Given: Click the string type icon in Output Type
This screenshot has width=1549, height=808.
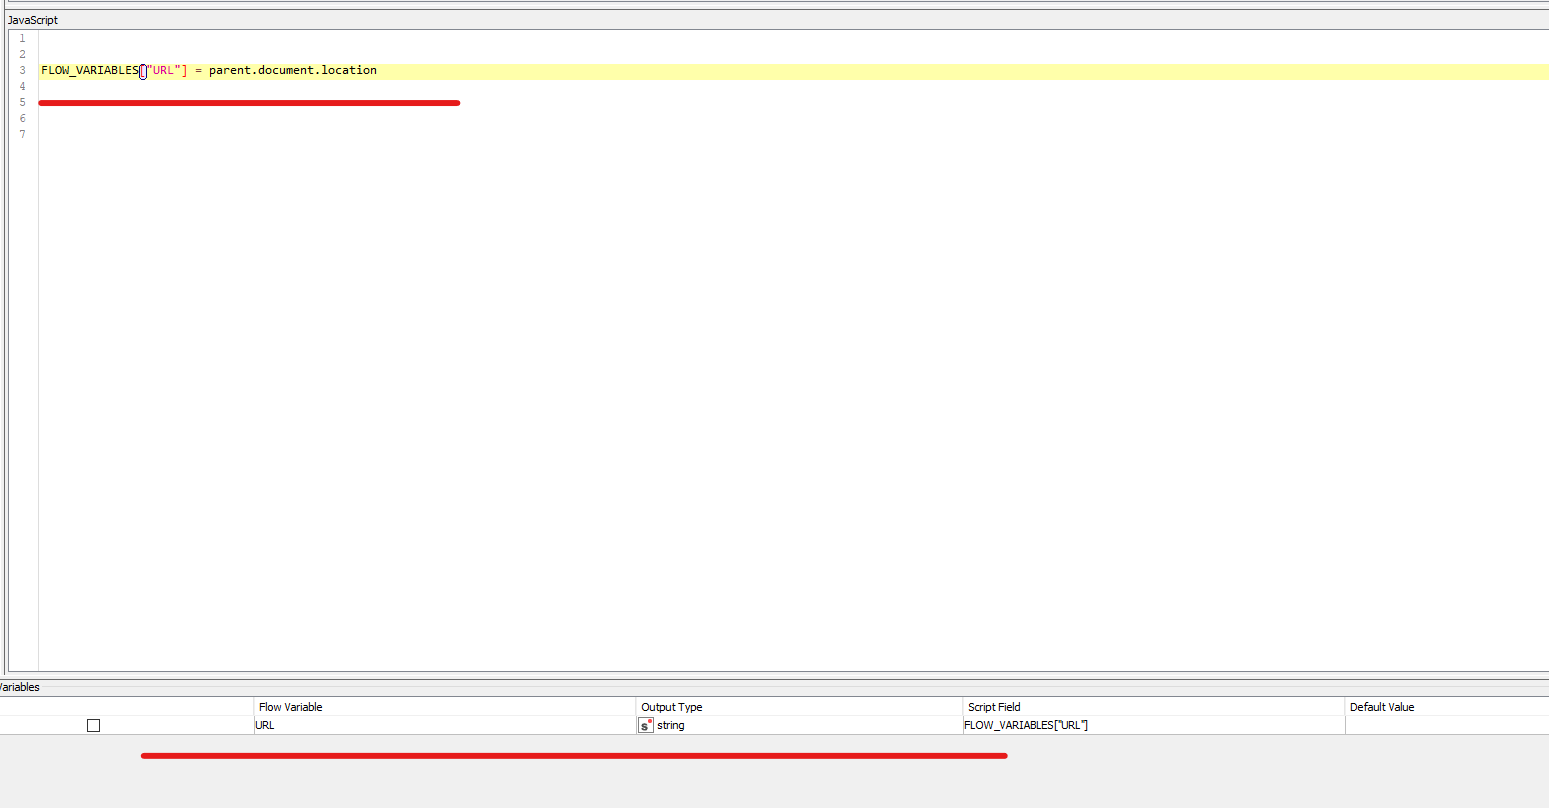Looking at the screenshot, I should coord(646,725).
